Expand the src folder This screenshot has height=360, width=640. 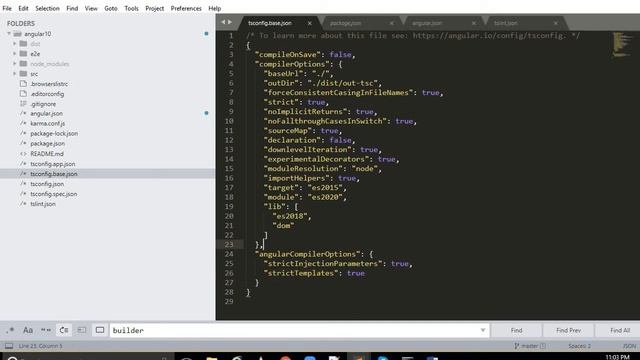pyautogui.click(x=15, y=73)
